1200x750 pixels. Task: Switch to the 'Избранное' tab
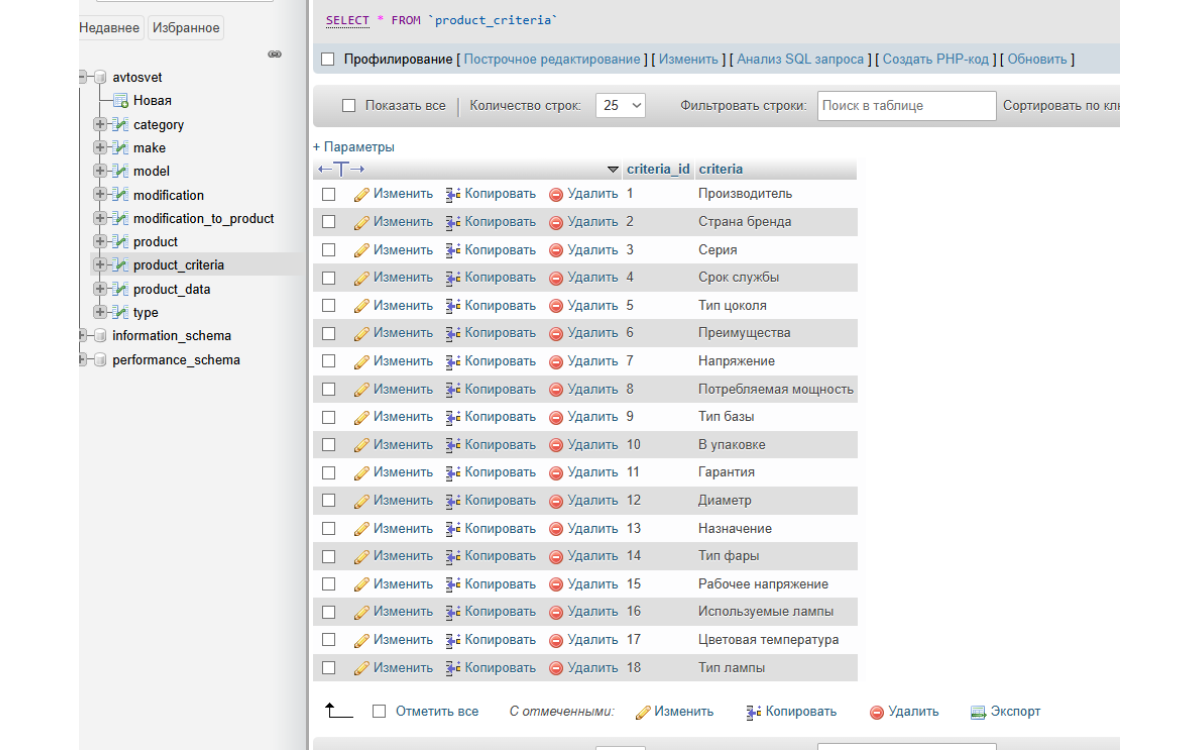tap(186, 28)
